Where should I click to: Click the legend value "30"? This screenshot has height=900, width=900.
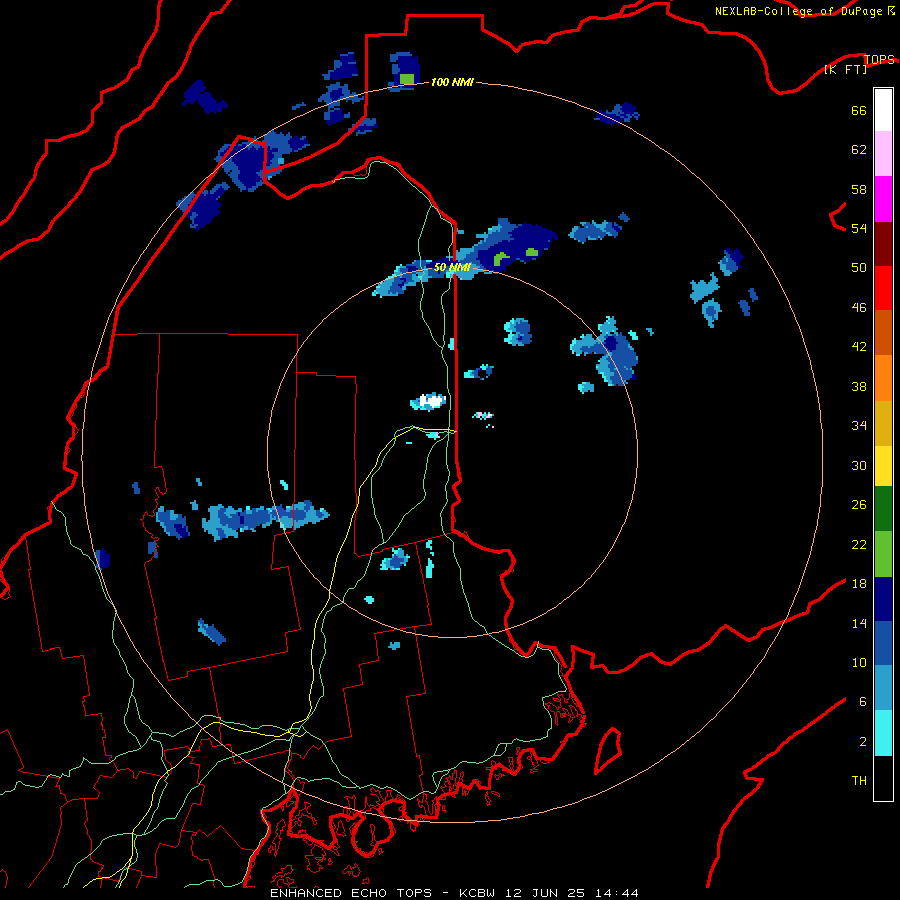click(859, 465)
